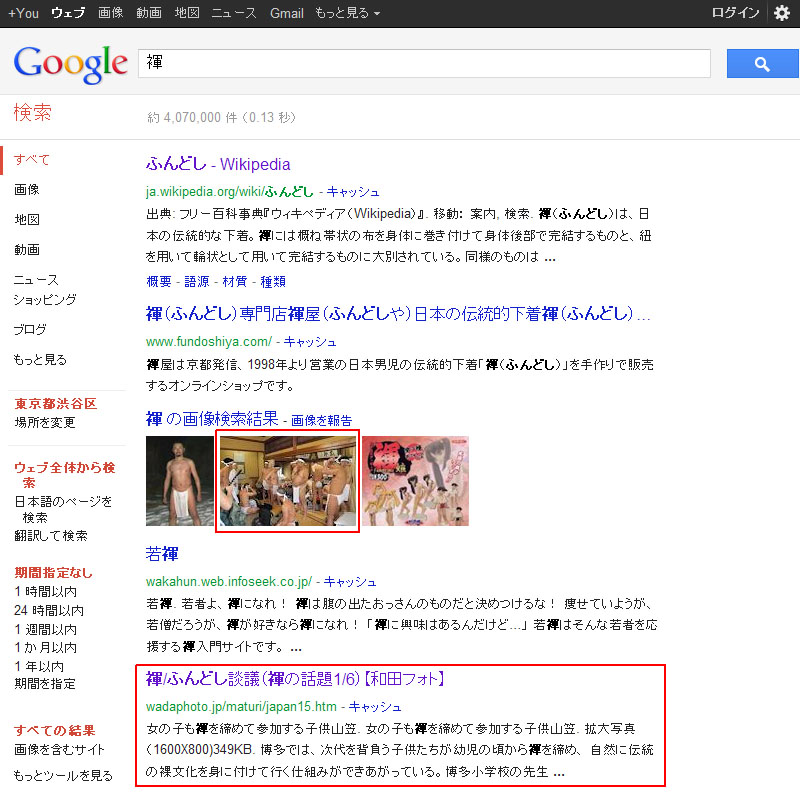The image size is (800, 800).
Task: Open the first image result thumbnail
Action: 180,481
